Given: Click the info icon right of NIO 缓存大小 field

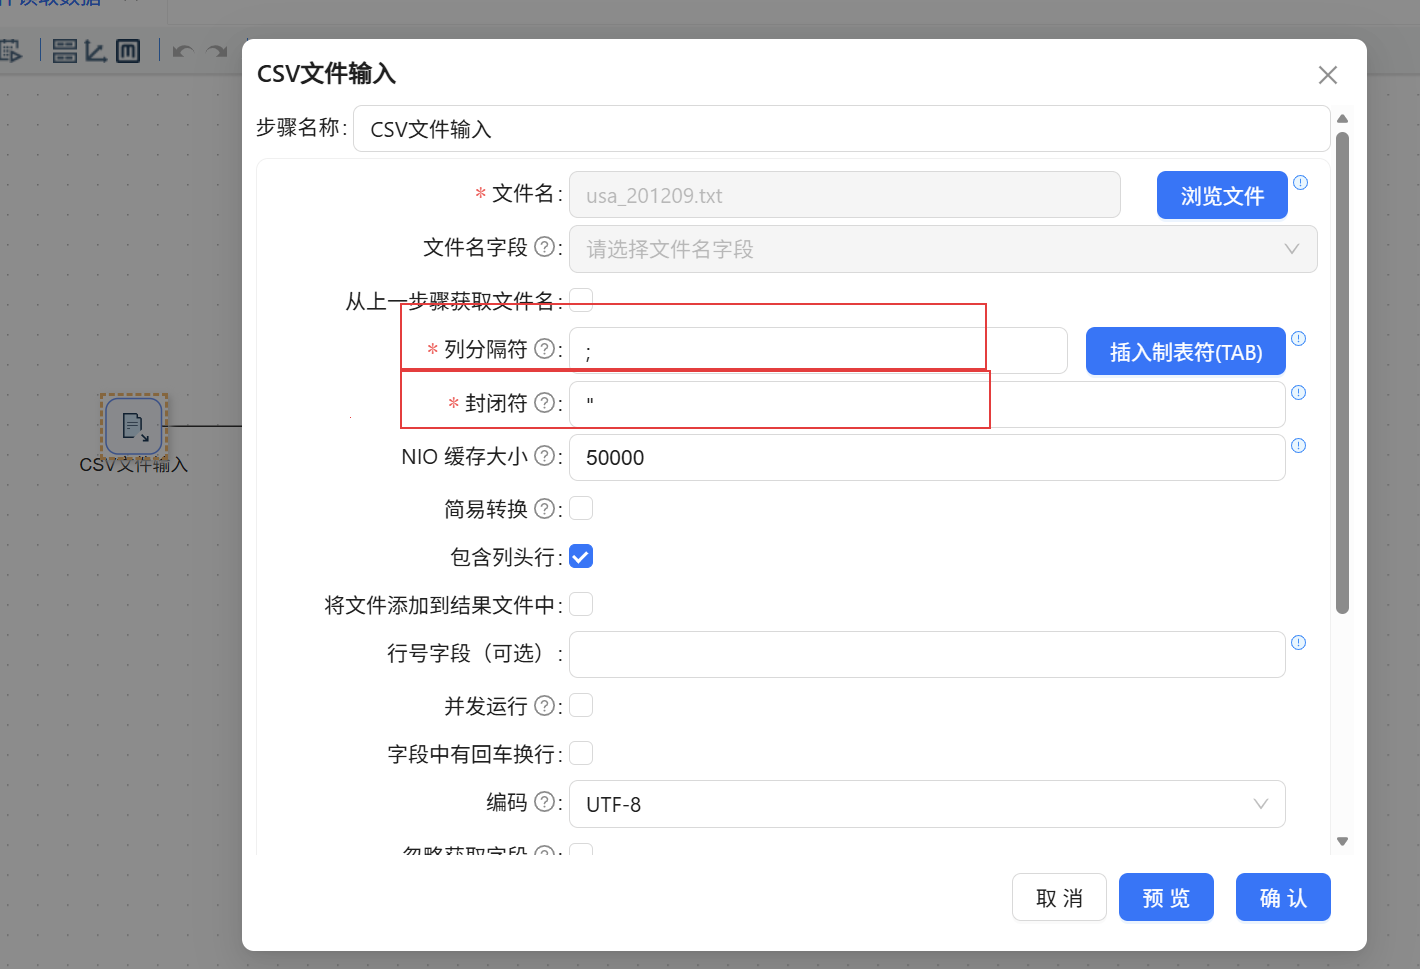Looking at the screenshot, I should pos(1298,446).
